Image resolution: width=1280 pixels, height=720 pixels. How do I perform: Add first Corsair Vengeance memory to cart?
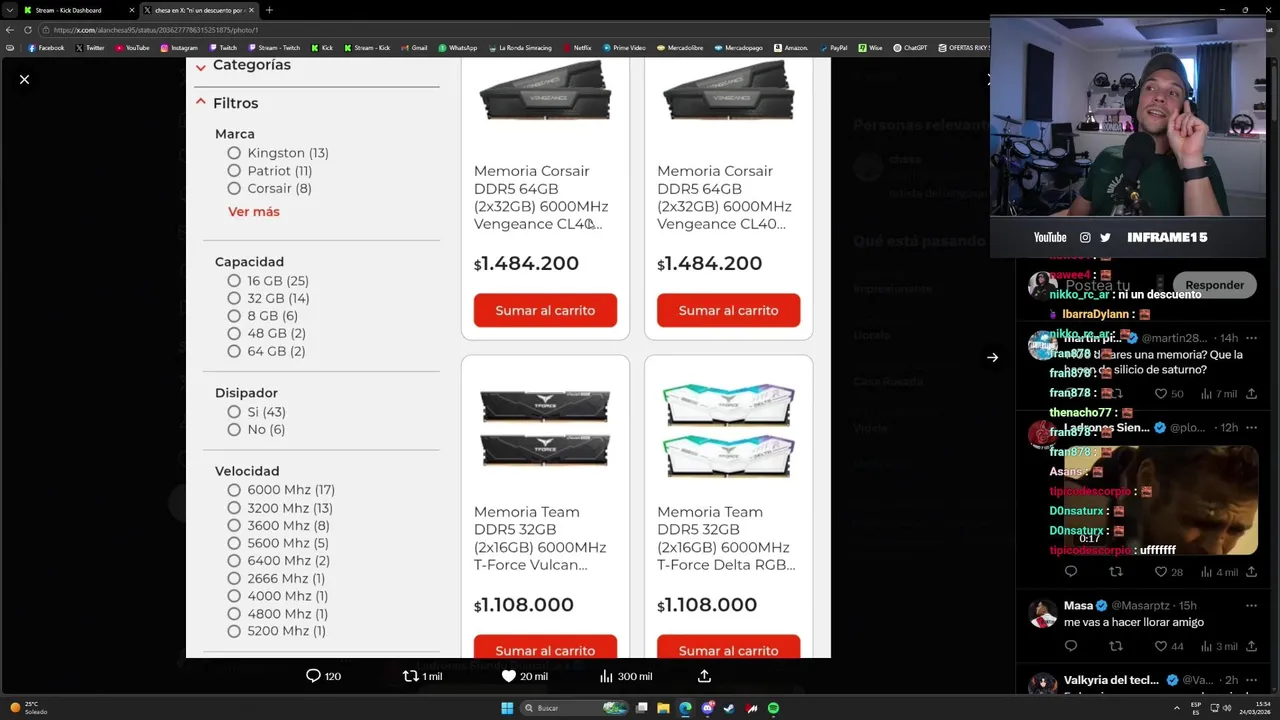[545, 310]
